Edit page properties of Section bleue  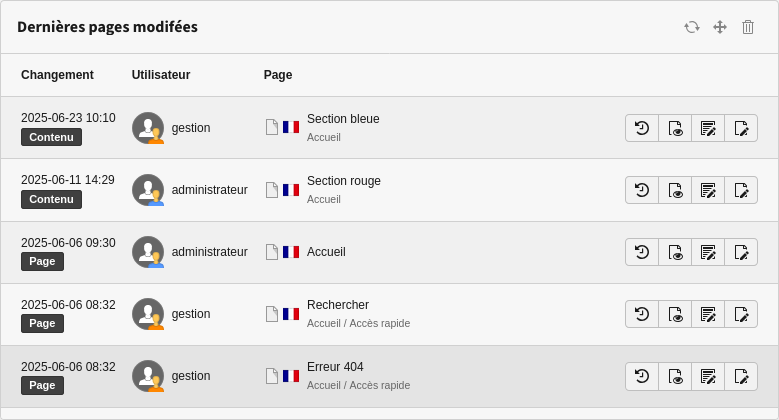(741, 128)
